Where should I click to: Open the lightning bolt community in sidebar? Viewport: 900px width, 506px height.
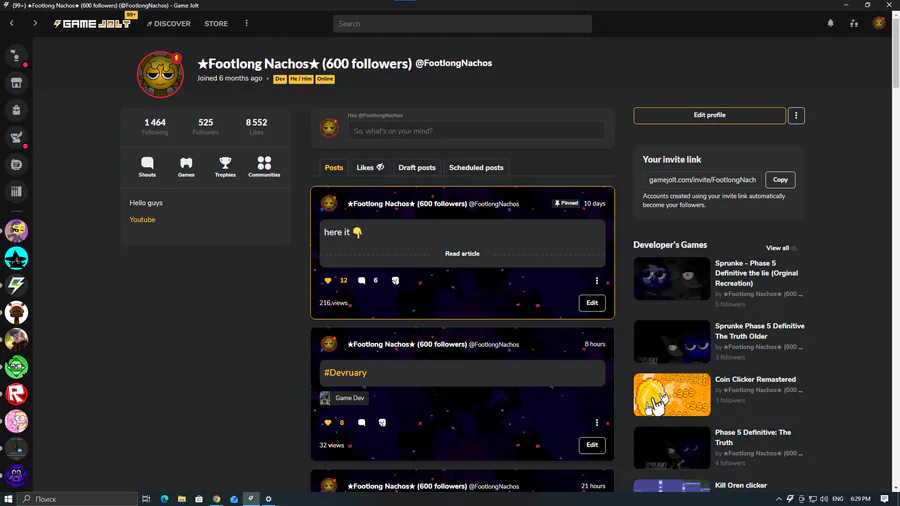16,285
